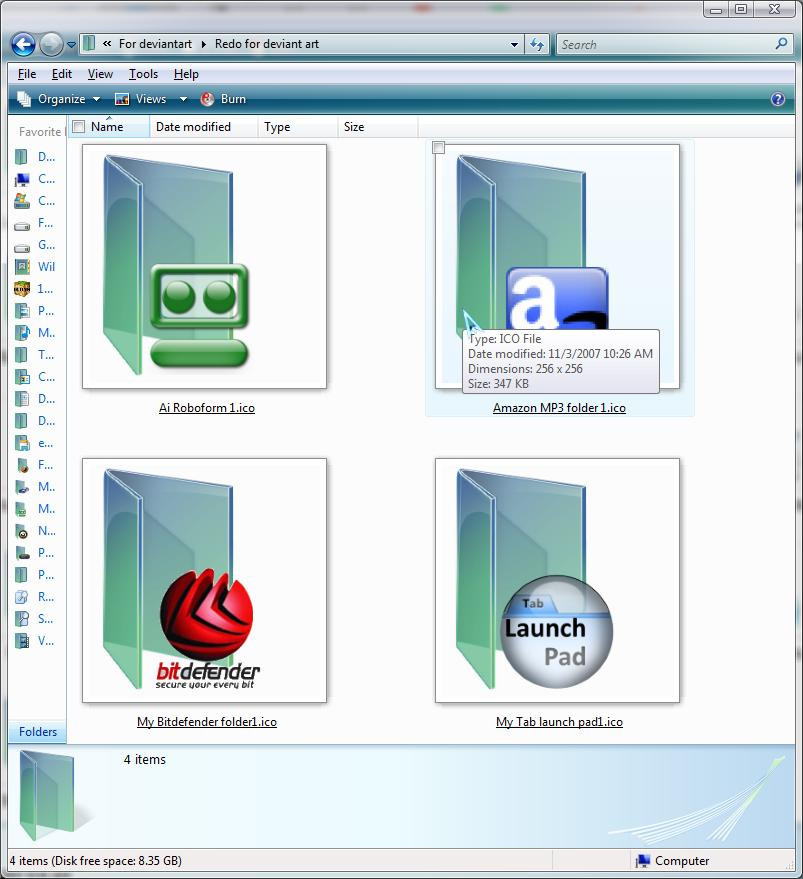
Task: Click into the Search input field
Action: click(x=664, y=44)
